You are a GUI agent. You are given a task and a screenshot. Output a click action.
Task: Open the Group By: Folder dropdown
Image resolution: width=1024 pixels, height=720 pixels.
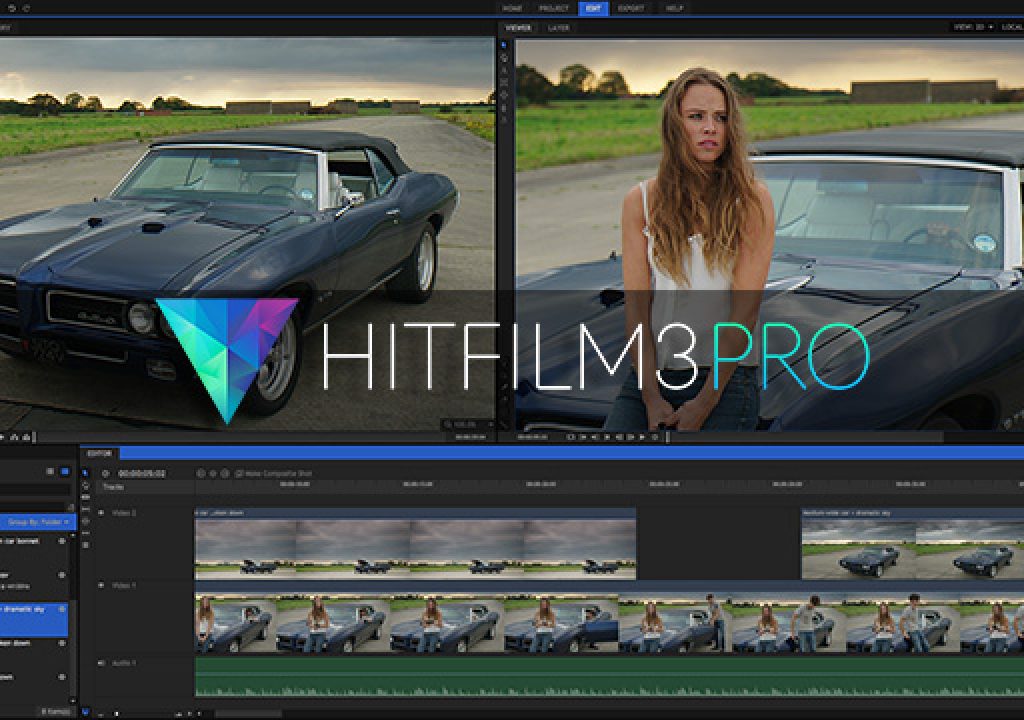pyautogui.click(x=38, y=521)
